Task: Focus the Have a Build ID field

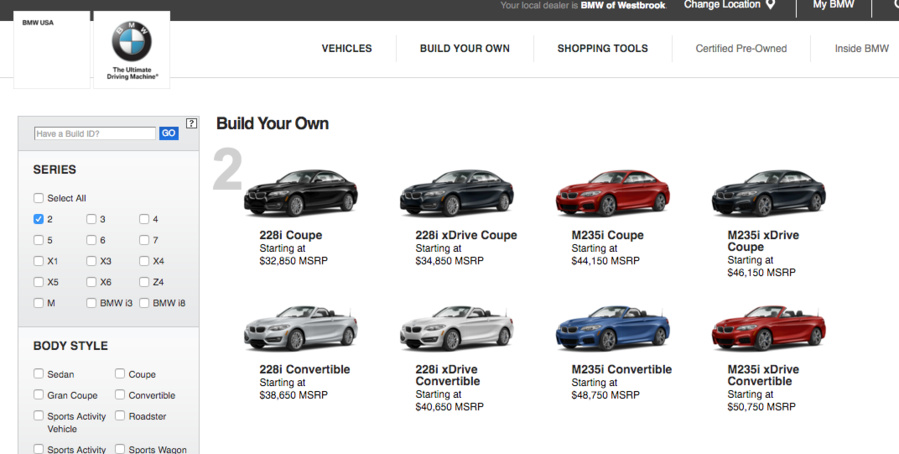Action: pos(95,134)
